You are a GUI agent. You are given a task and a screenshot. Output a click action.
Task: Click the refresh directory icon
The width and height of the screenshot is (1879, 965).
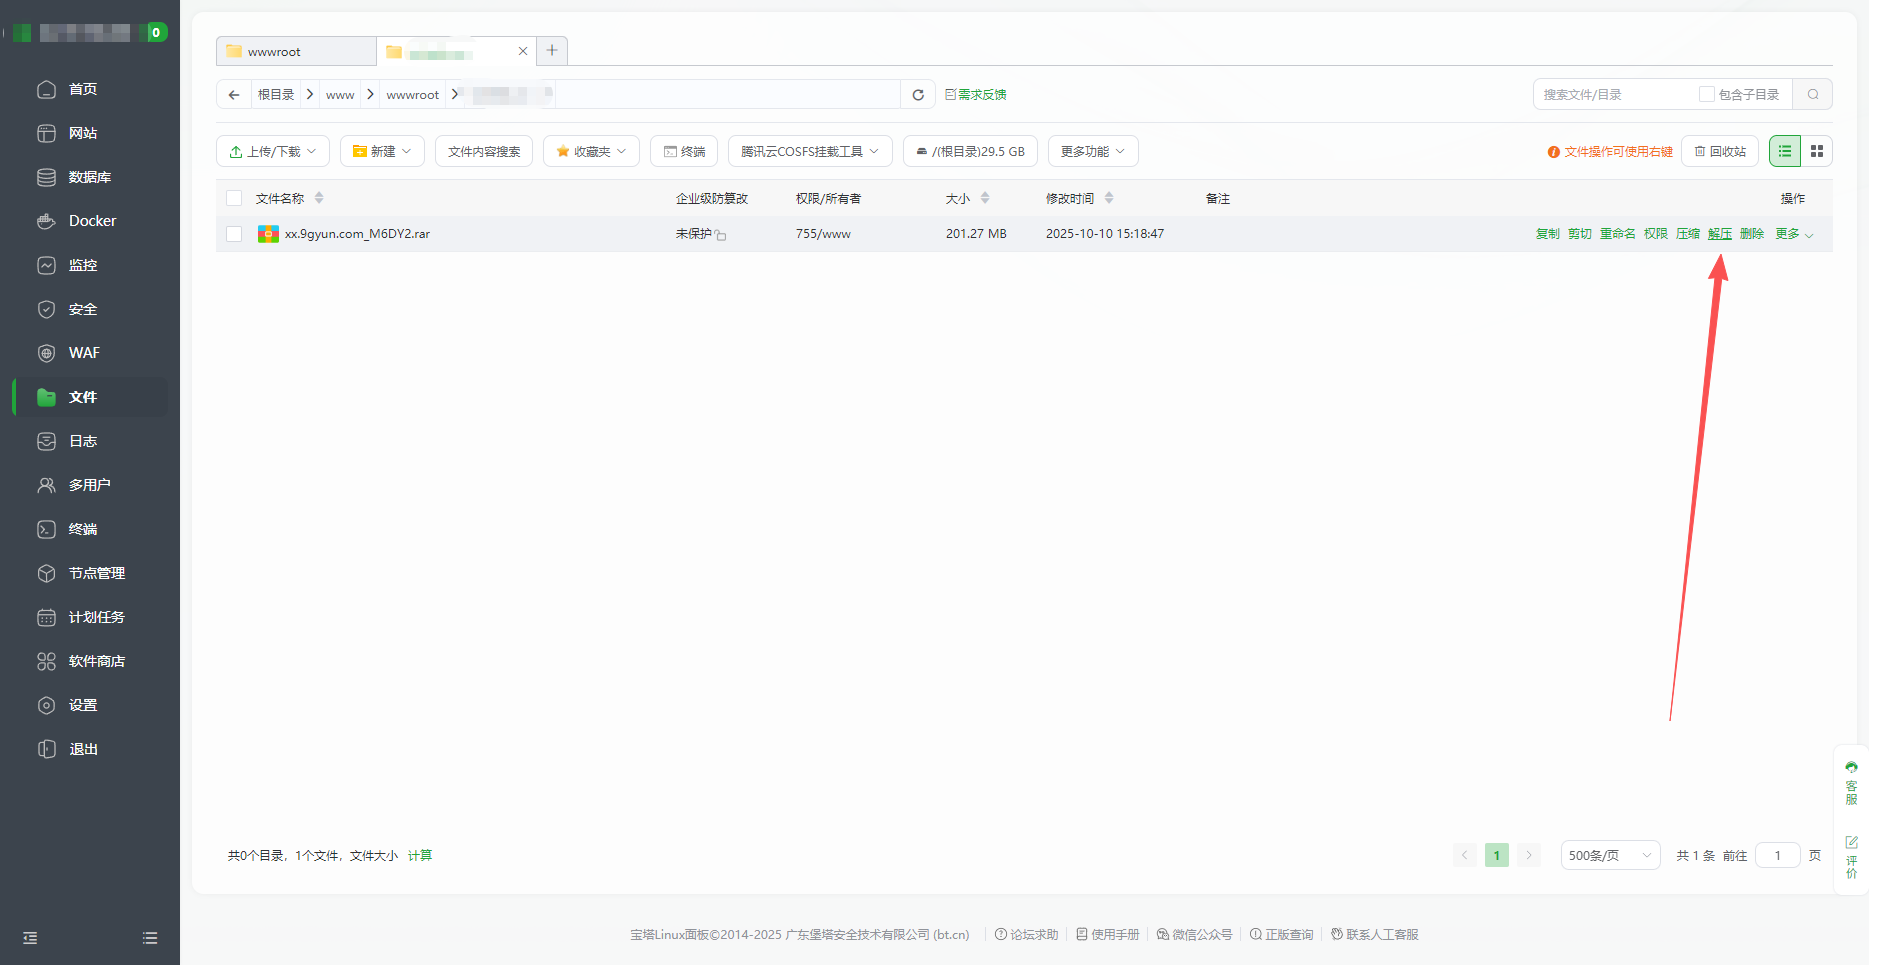coord(917,95)
